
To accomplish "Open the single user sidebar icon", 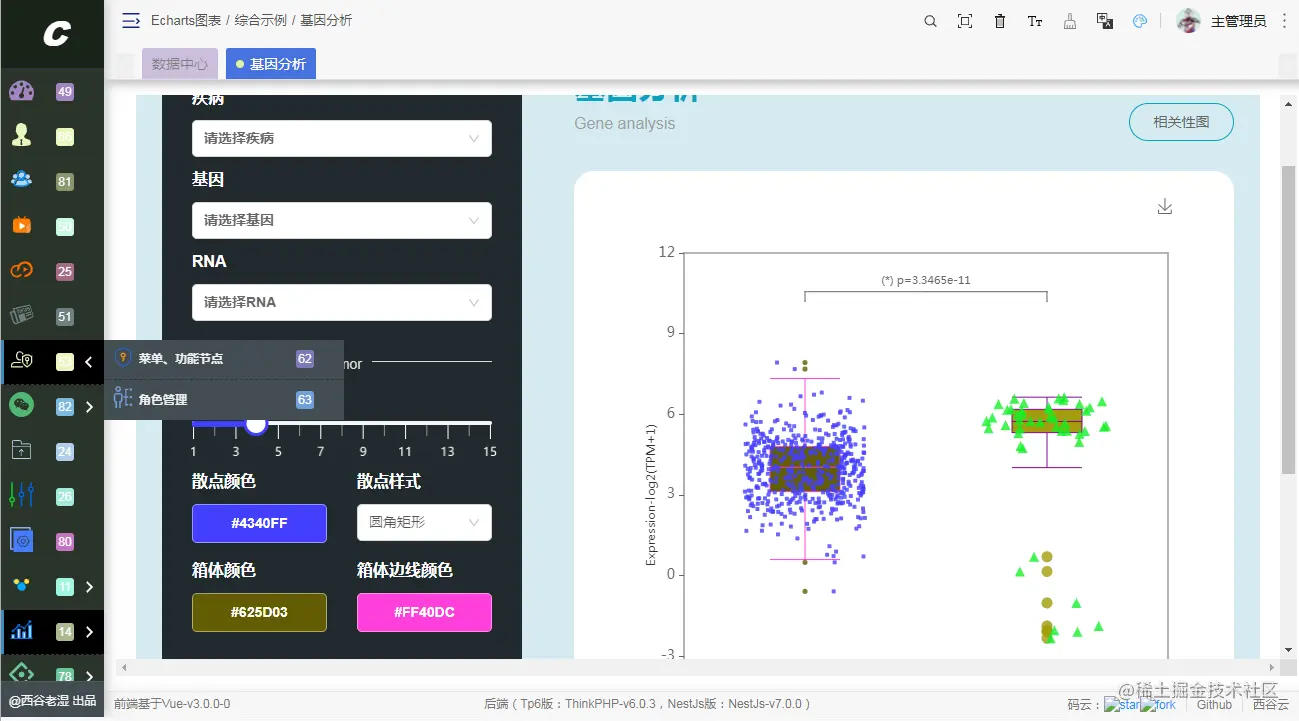I will pyautogui.click(x=21, y=136).
